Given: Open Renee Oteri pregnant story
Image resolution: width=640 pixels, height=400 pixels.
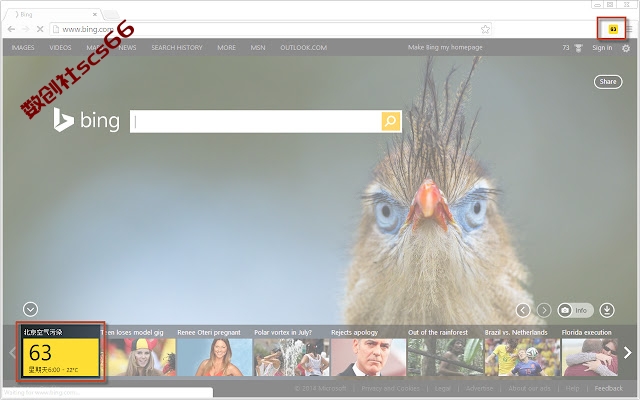Looking at the screenshot, I should (214, 353).
